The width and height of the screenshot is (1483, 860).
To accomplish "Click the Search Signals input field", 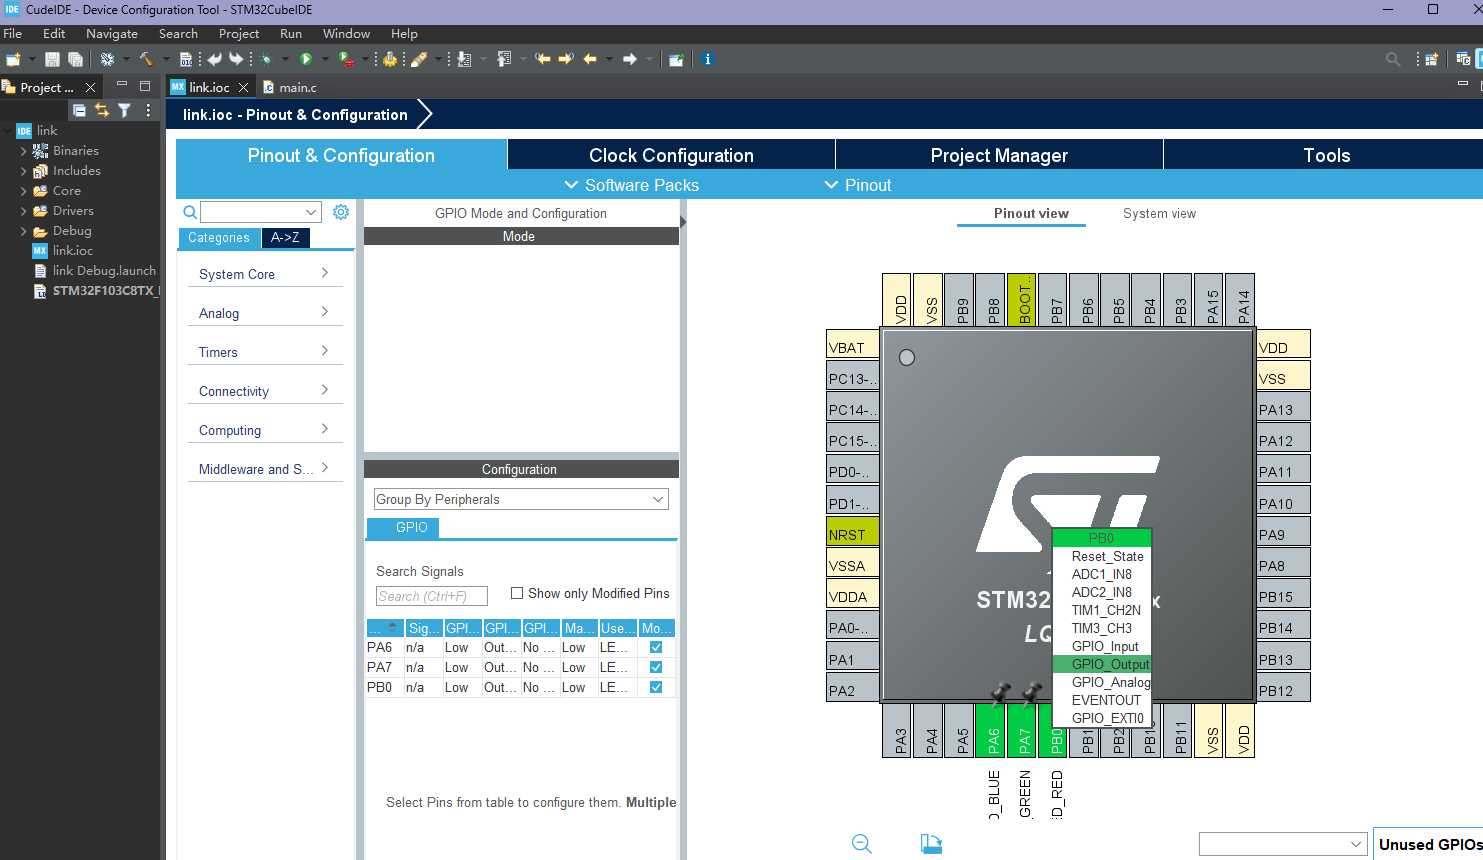I will [x=432, y=596].
